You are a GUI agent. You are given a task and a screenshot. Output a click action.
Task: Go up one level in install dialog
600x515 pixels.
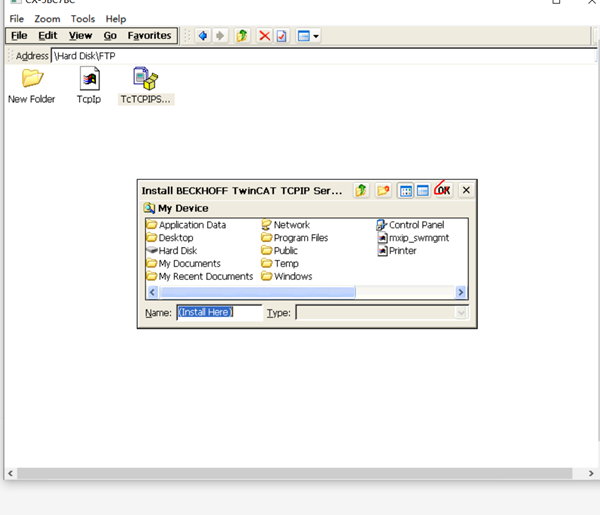tap(361, 190)
